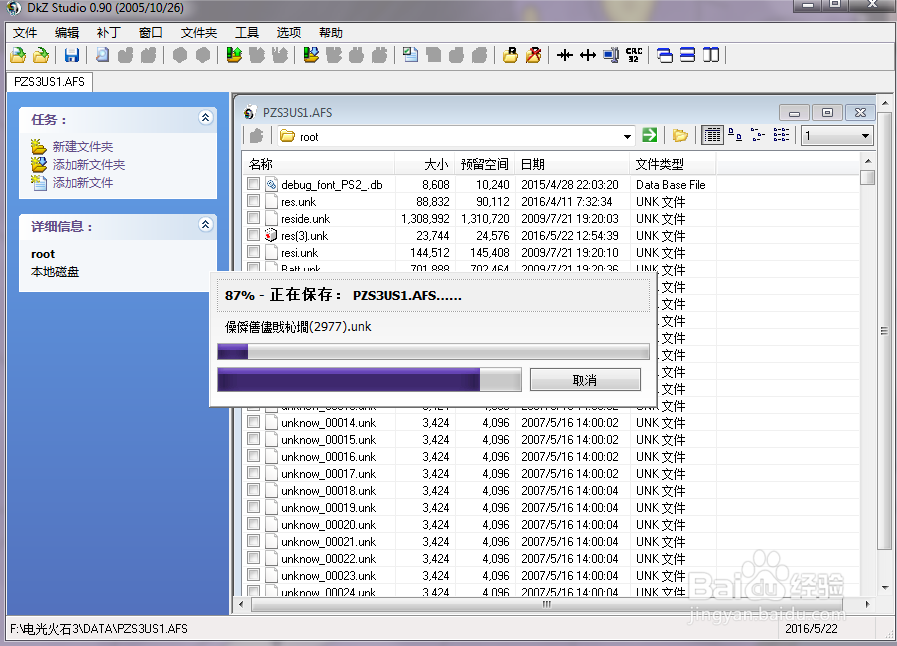
Task: Click the Save file icon
Action: (70, 55)
